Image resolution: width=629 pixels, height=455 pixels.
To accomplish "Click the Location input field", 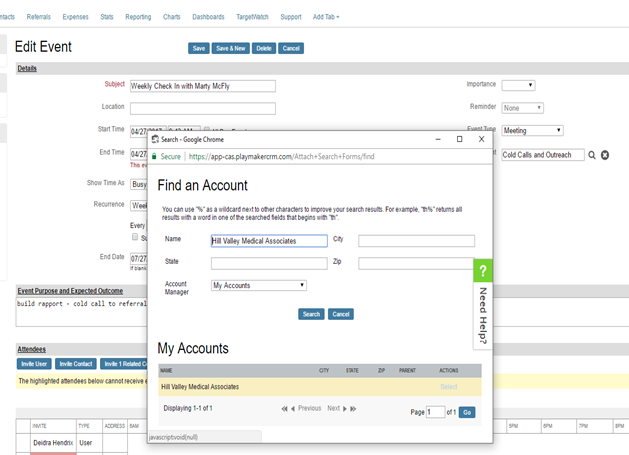I will (x=203, y=108).
